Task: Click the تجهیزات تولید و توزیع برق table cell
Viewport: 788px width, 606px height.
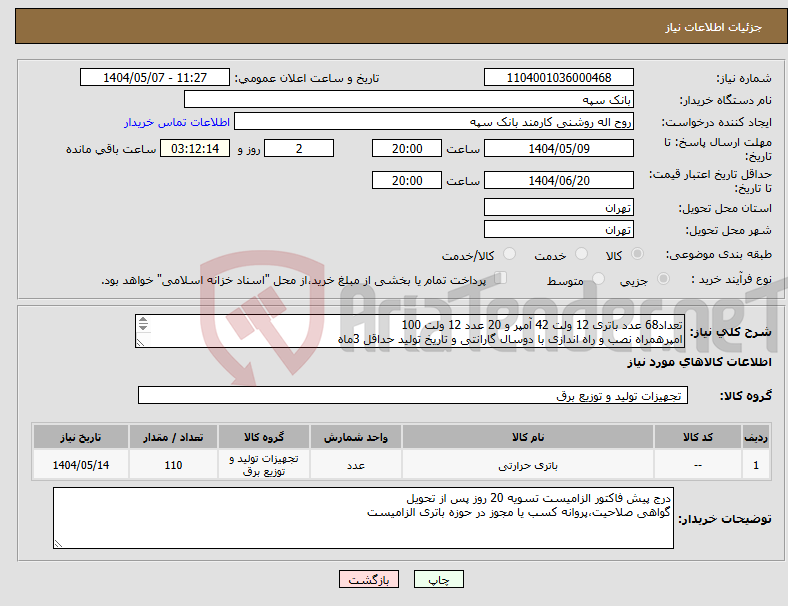Action: click(264, 465)
